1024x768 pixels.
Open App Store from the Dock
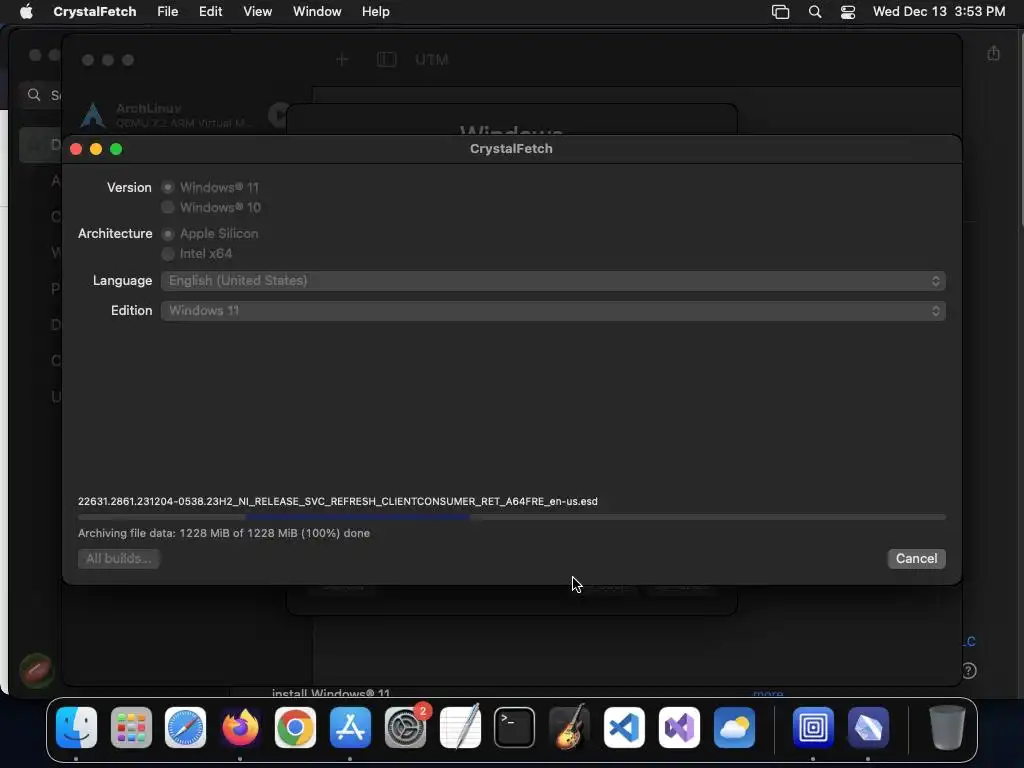[x=350, y=728]
